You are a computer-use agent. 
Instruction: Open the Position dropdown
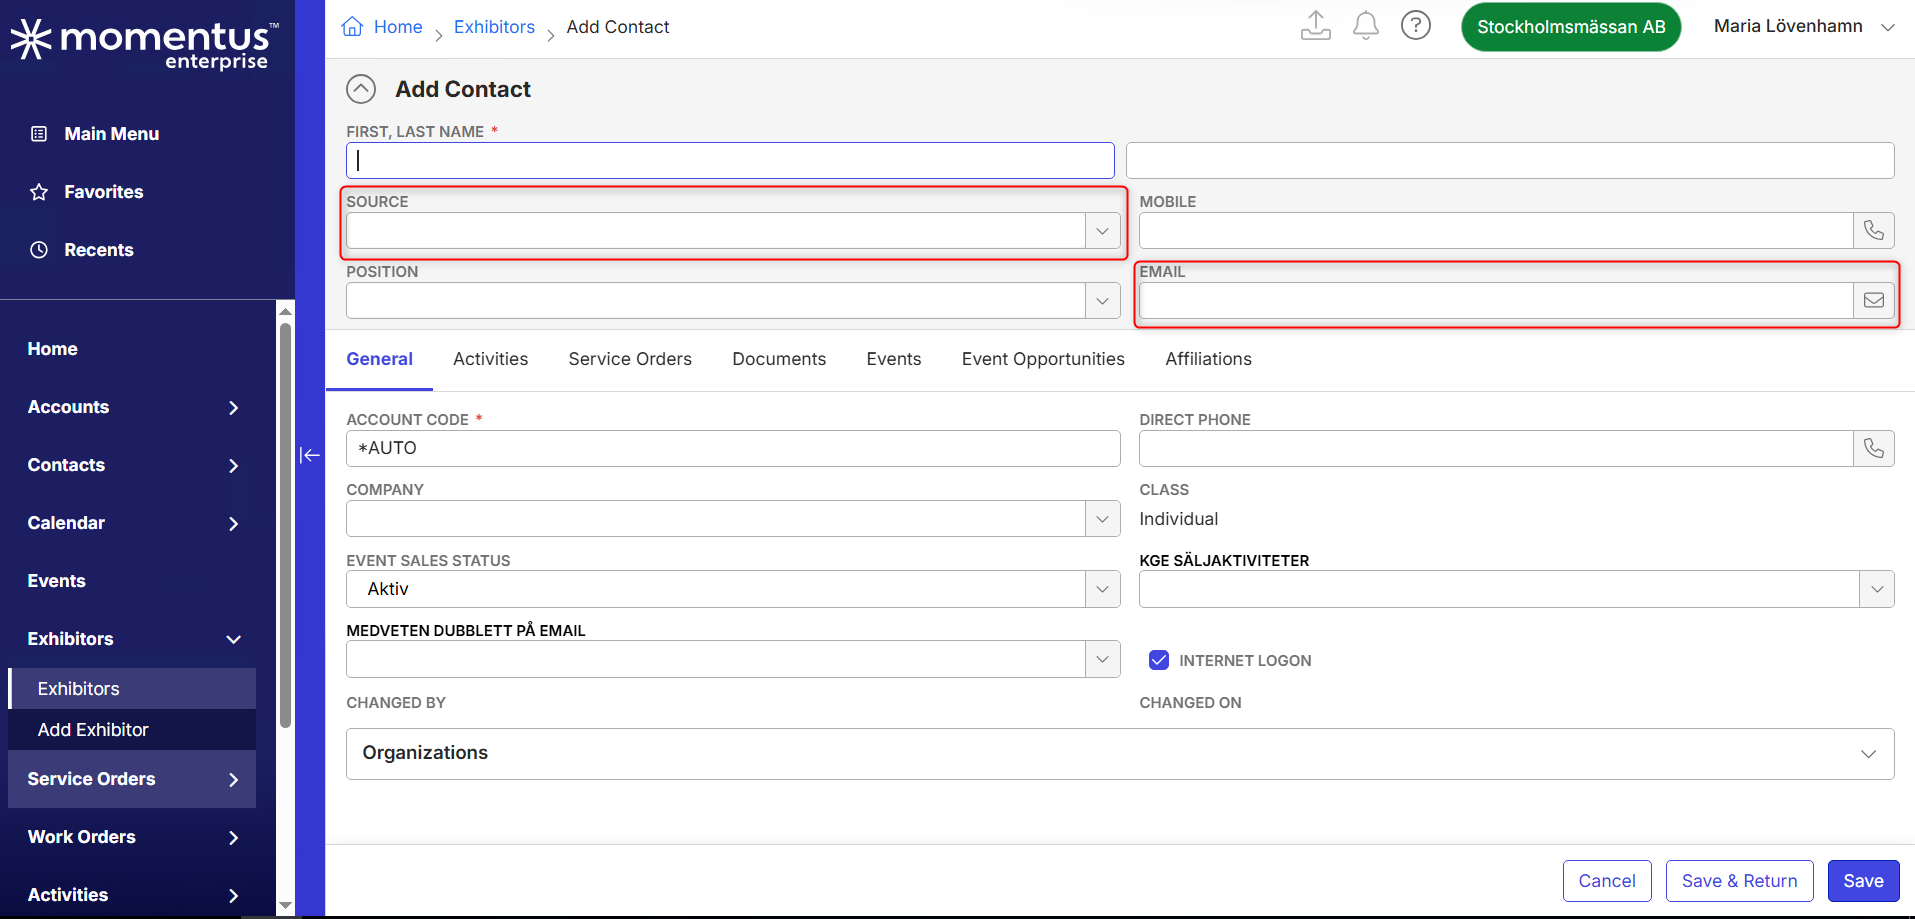[1102, 301]
